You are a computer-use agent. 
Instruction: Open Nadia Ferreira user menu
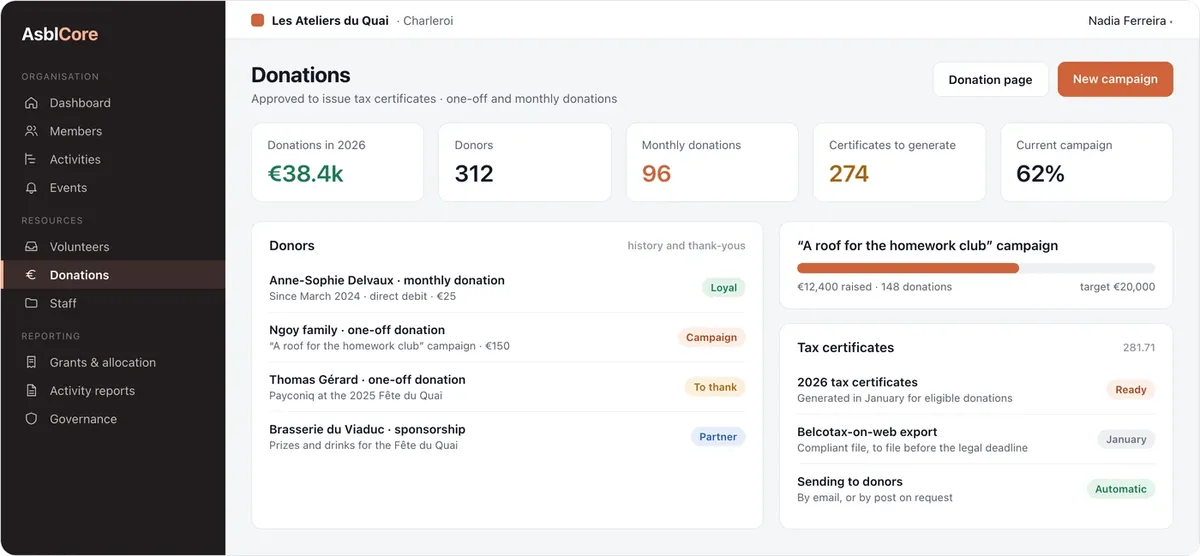1130,21
